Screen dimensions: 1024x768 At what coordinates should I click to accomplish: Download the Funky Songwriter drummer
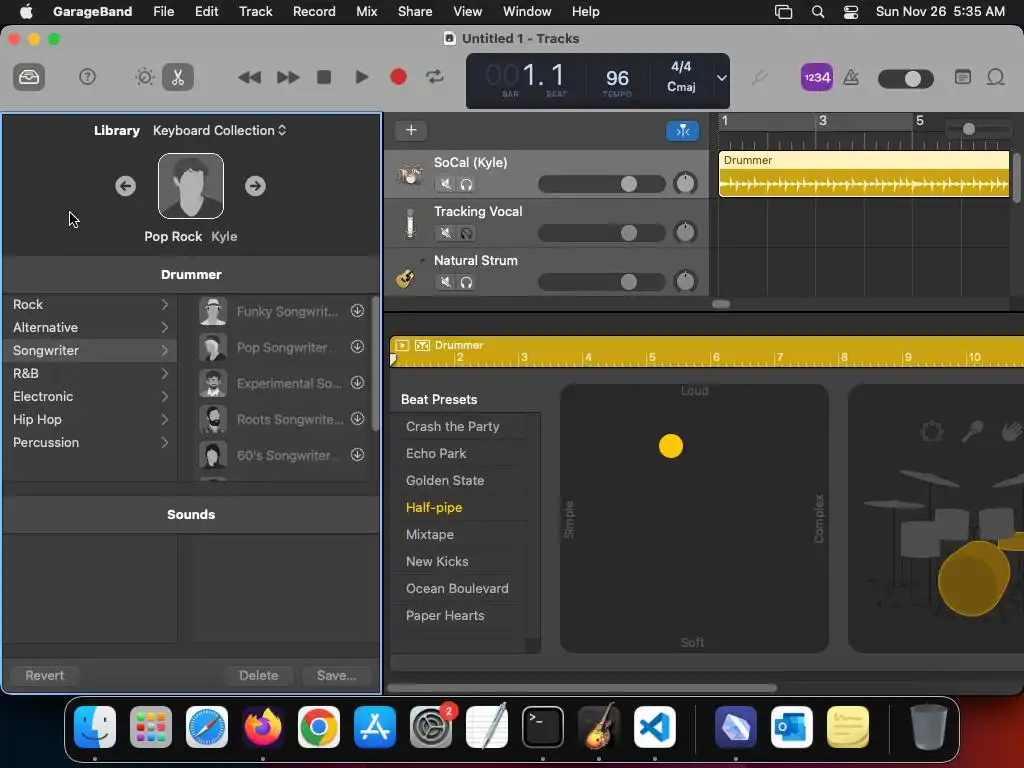point(357,311)
